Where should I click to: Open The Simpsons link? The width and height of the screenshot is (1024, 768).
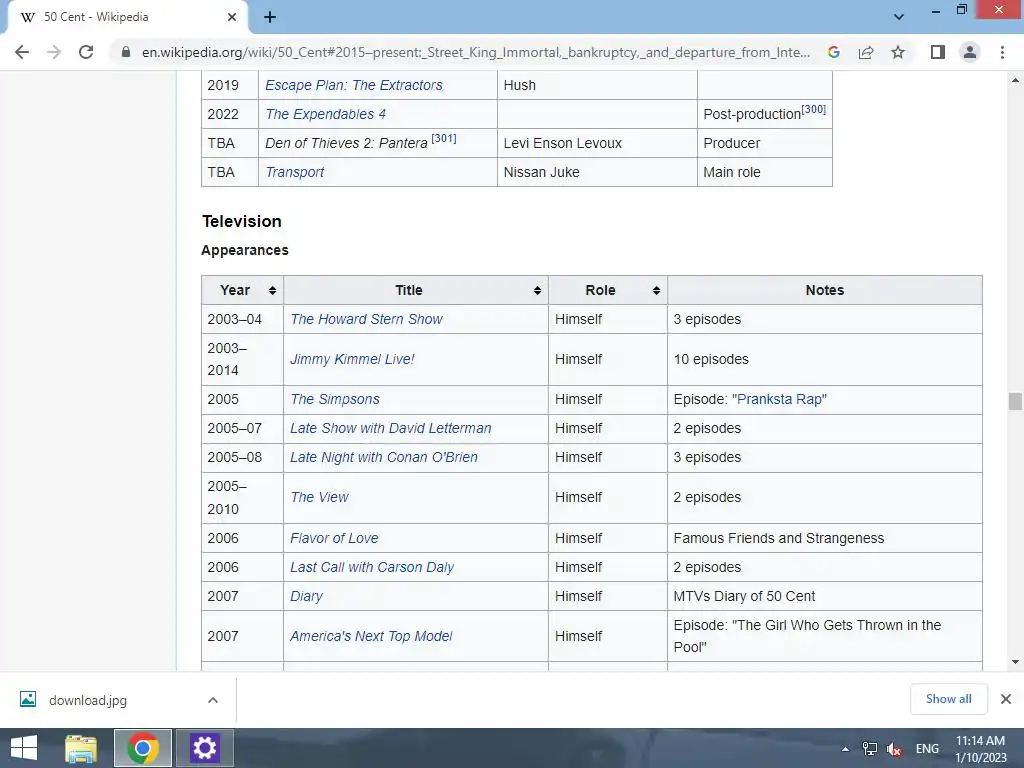[334, 399]
